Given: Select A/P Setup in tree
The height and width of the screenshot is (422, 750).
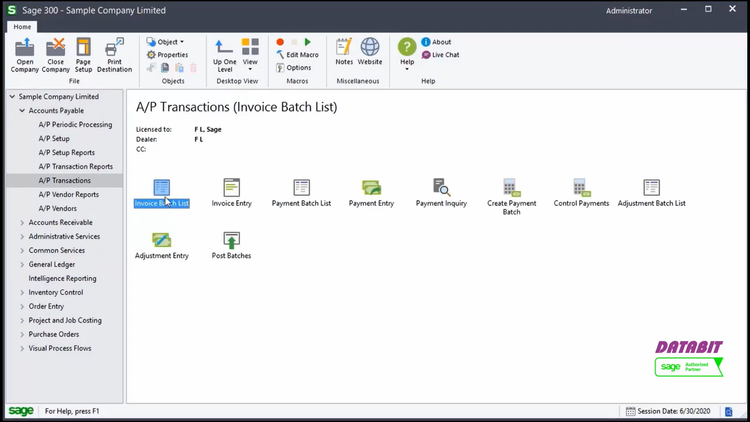Looking at the screenshot, I should [x=54, y=138].
